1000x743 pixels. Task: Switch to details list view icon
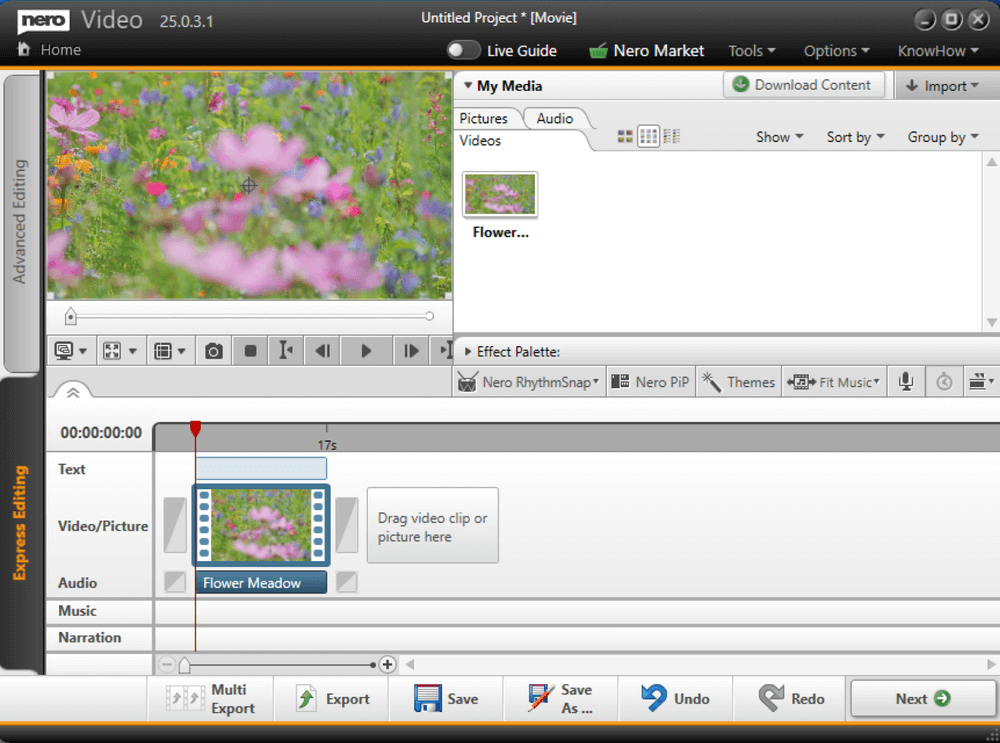tap(672, 136)
